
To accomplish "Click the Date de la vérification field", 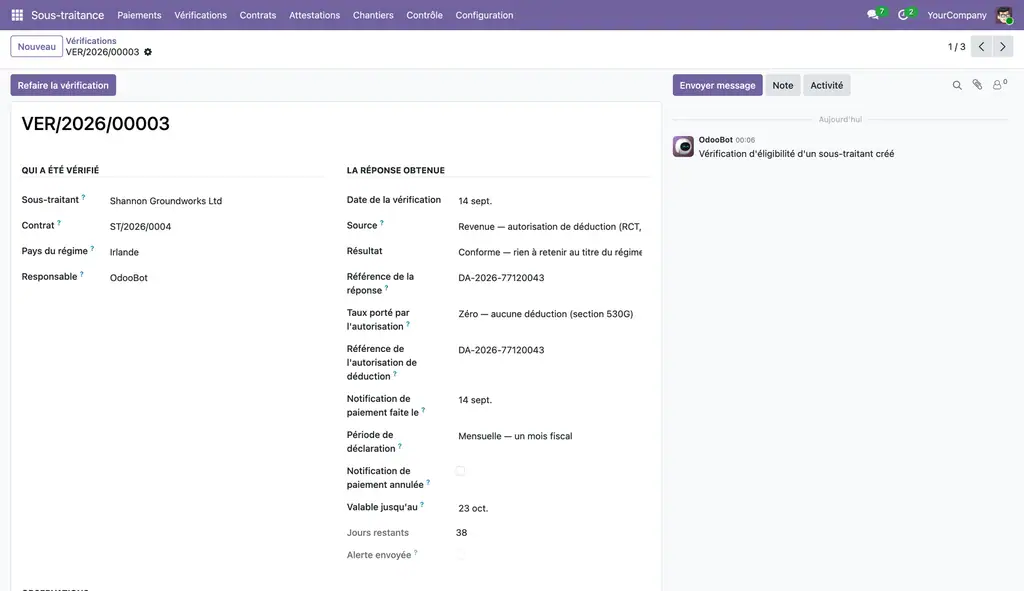I will [550, 201].
